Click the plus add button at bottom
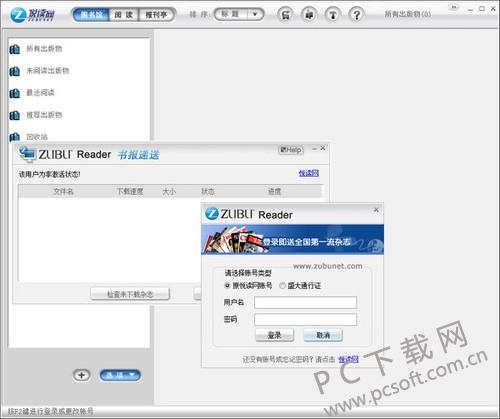This screenshot has width=500, height=419. [81, 375]
